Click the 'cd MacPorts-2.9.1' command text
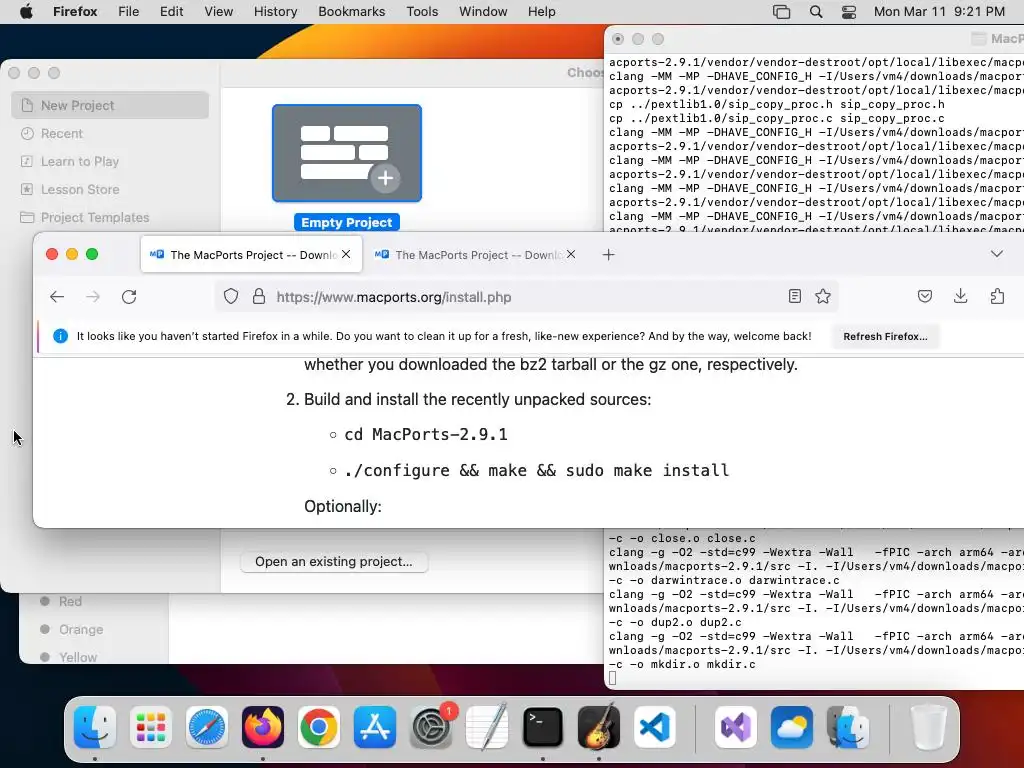 pyautogui.click(x=426, y=434)
